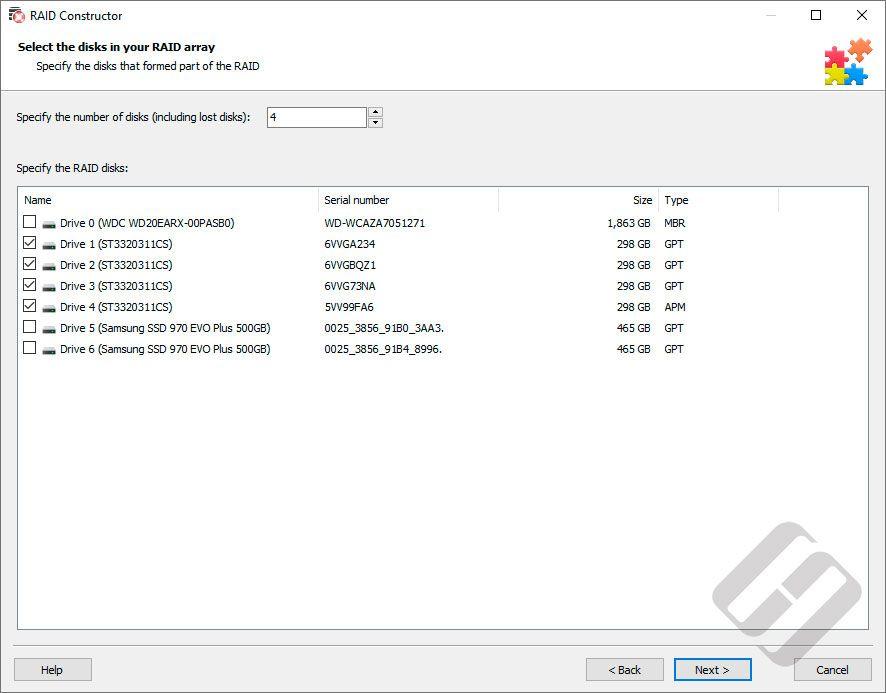886x693 pixels.
Task: Click the 1,863 GB size value
Action: click(629, 223)
